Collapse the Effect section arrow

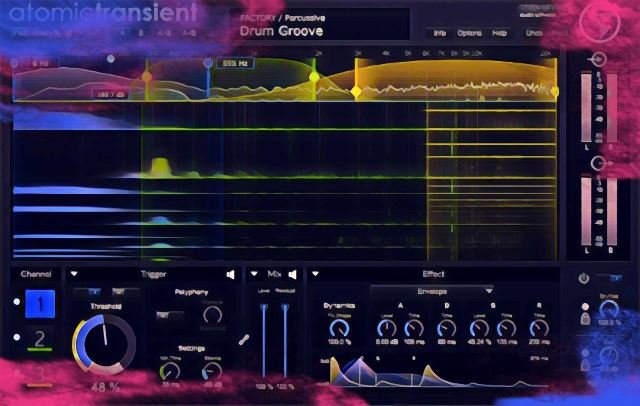coord(314,274)
